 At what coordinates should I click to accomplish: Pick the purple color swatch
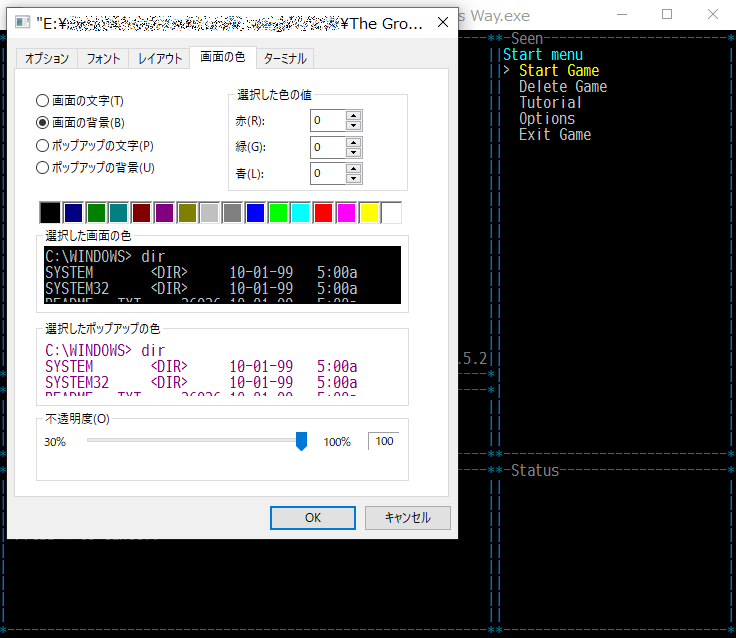point(164,213)
